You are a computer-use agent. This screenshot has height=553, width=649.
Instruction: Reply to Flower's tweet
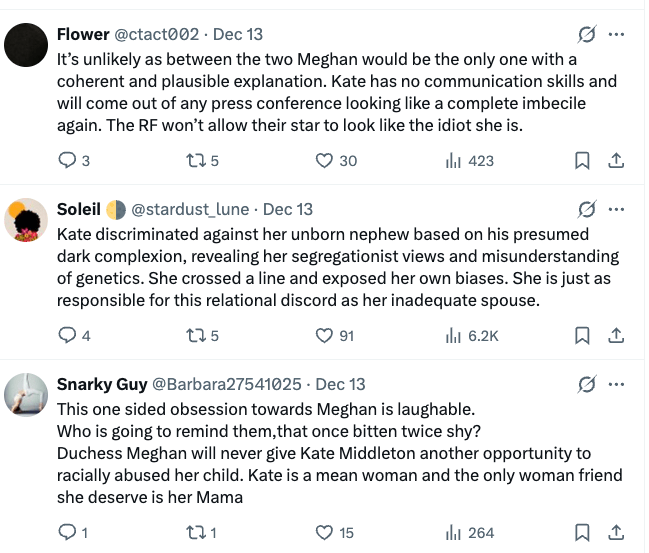67,160
